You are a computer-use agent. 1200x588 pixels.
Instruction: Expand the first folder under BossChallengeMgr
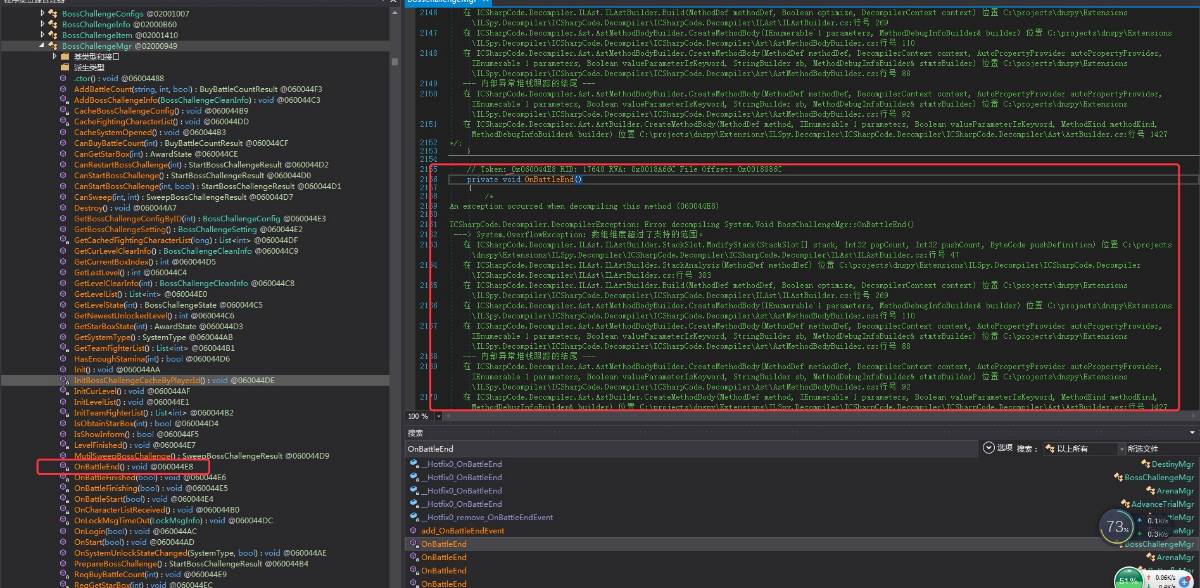[x=53, y=57]
